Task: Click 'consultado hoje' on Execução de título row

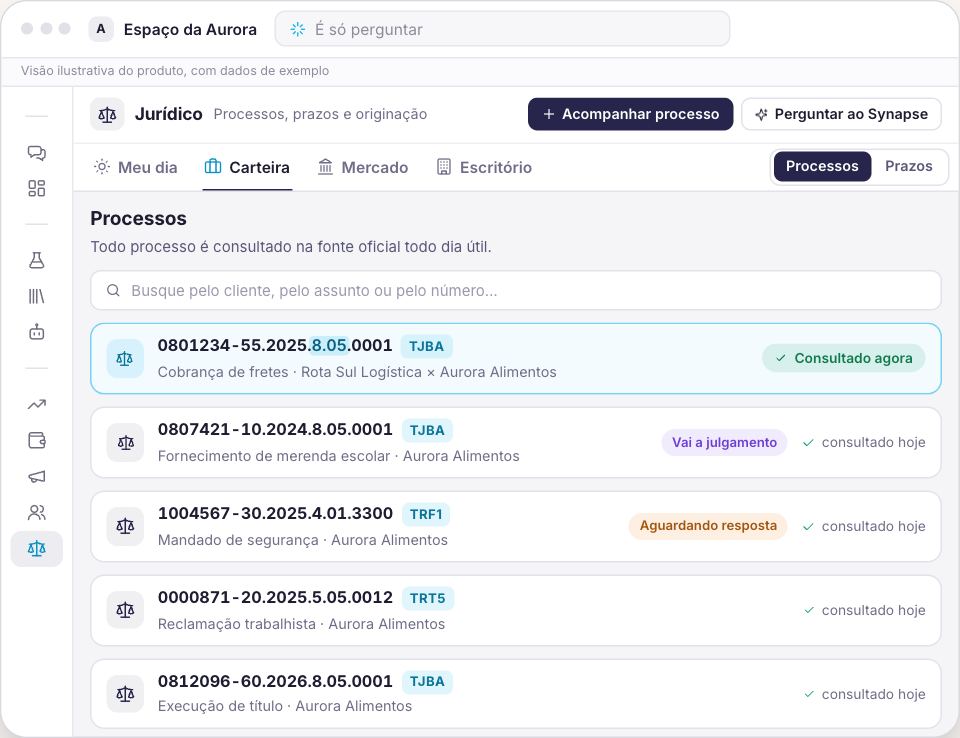Action: 864,695
